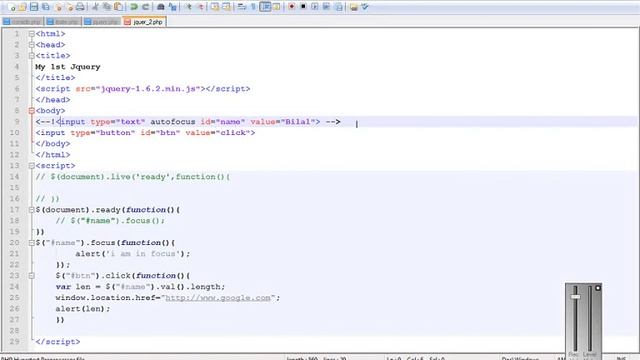Zoom in using the toolbar zoom-in icon
Screen dimensions: 640x360
coord(188,7)
